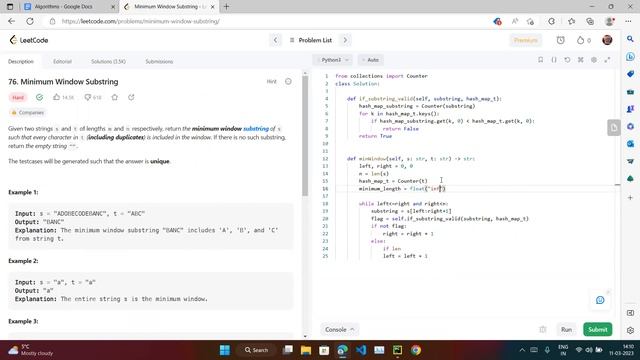Go to previous problem arrow
The width and height of the screenshot is (640, 360).
pos(276,40)
